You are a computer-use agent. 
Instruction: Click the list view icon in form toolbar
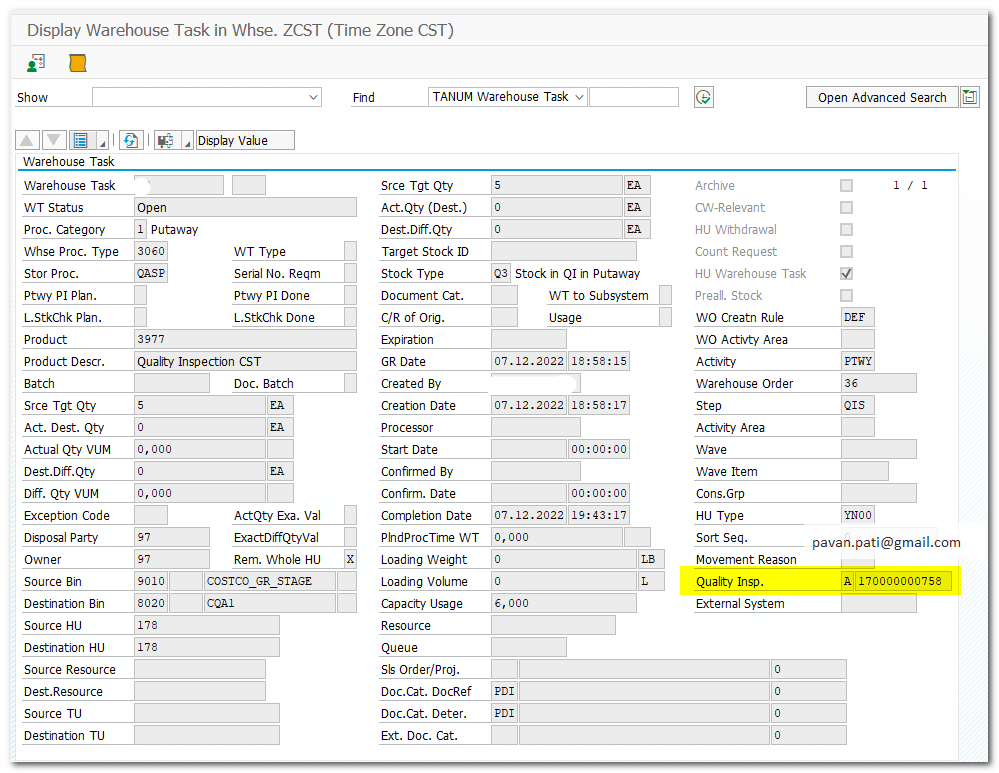(x=81, y=140)
